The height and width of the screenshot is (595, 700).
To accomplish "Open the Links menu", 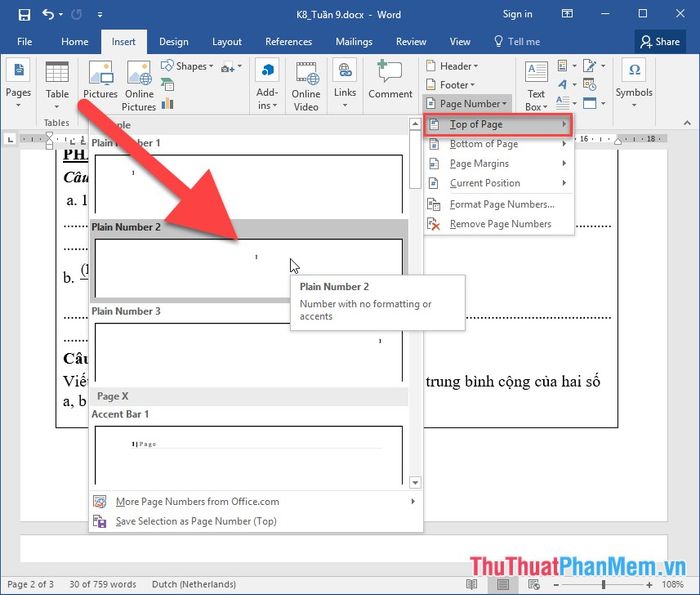I will 345,84.
